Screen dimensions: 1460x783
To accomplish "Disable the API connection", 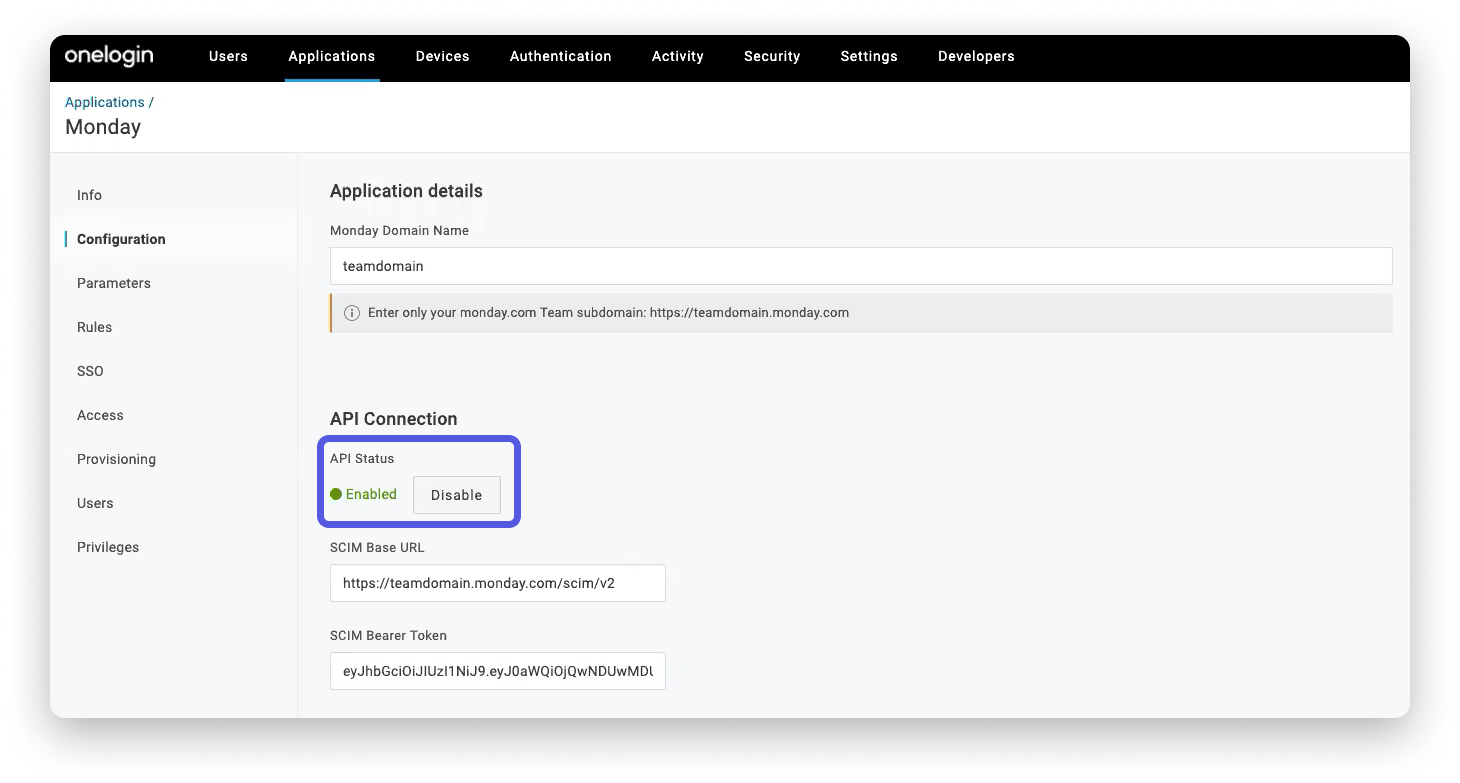I will (x=456, y=494).
